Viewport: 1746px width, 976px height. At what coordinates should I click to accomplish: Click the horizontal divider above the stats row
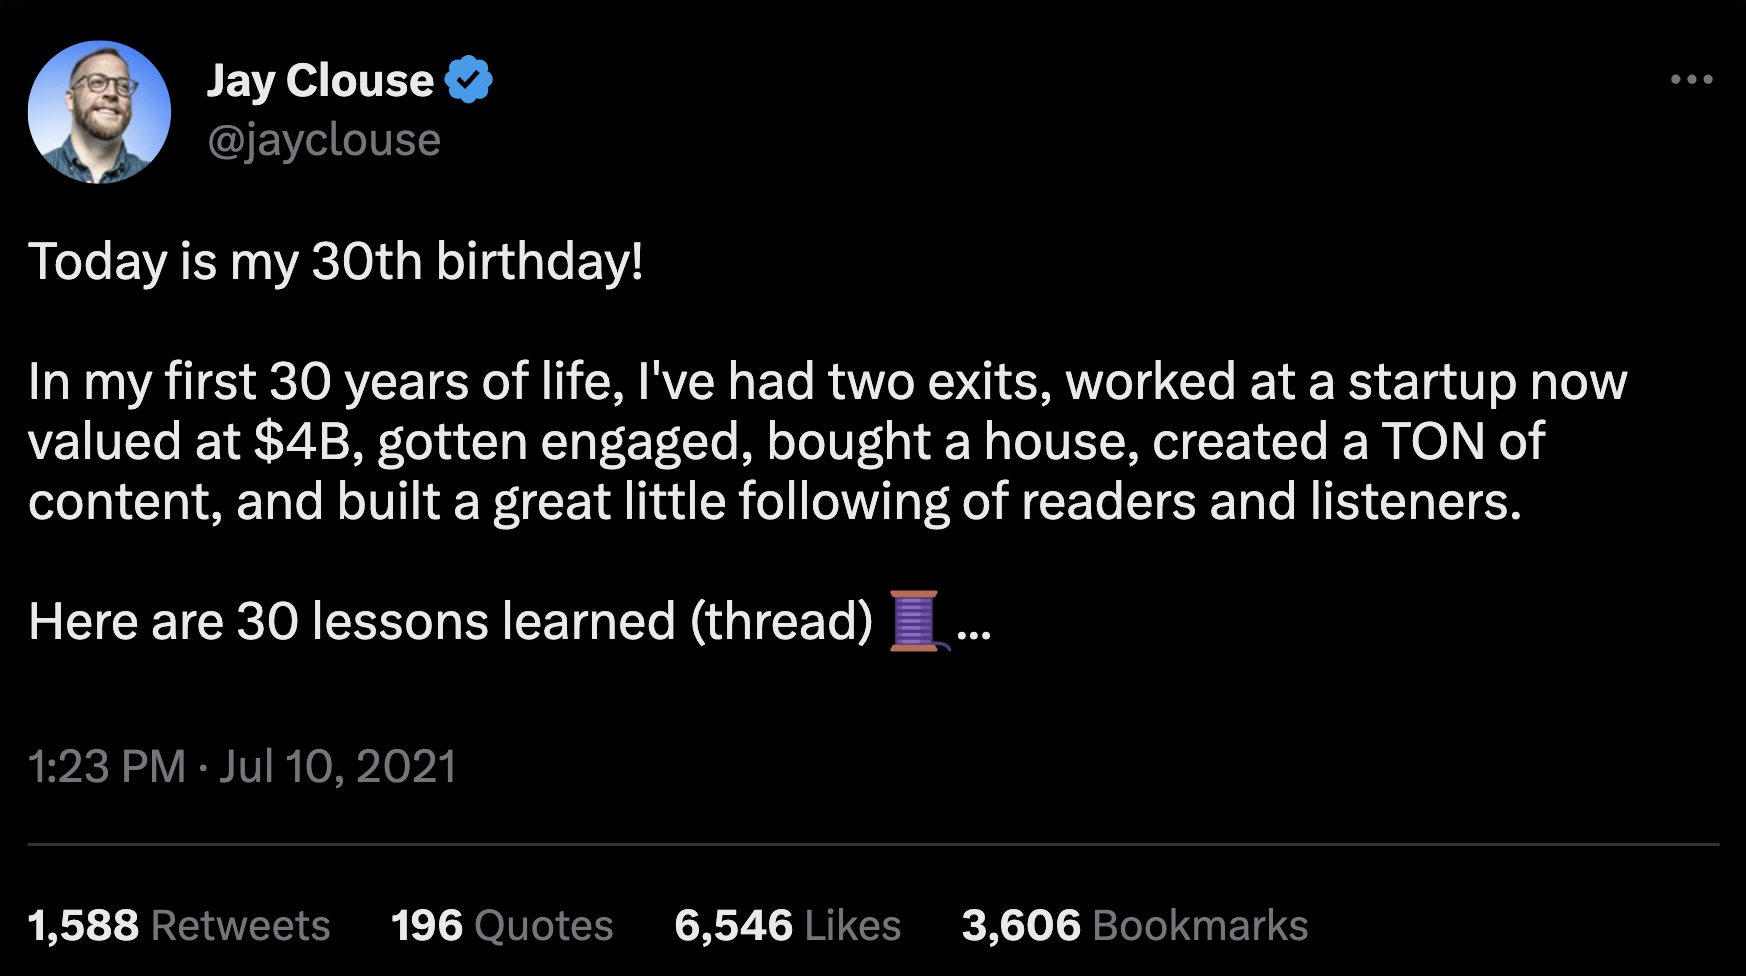pos(873,845)
